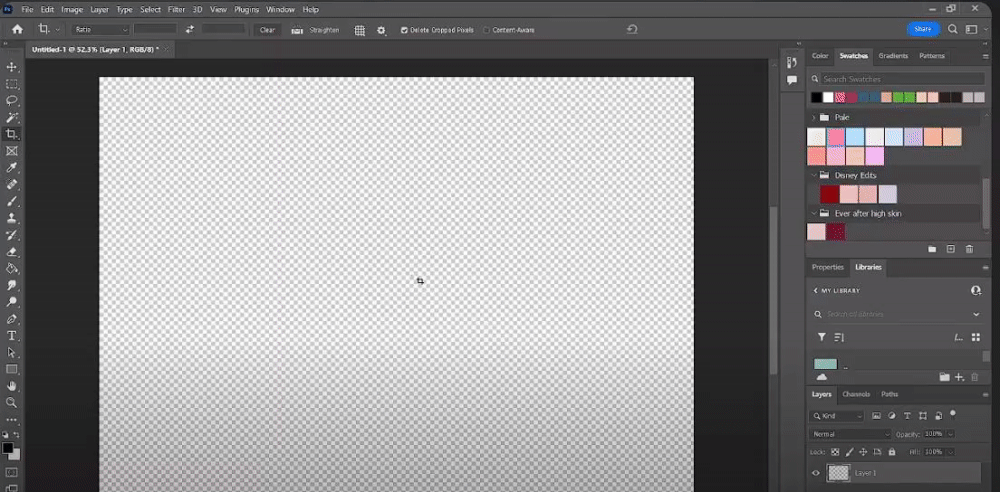Toggle Delete Cropped Pixels checkbox
The height and width of the screenshot is (492, 1000).
tap(404, 30)
